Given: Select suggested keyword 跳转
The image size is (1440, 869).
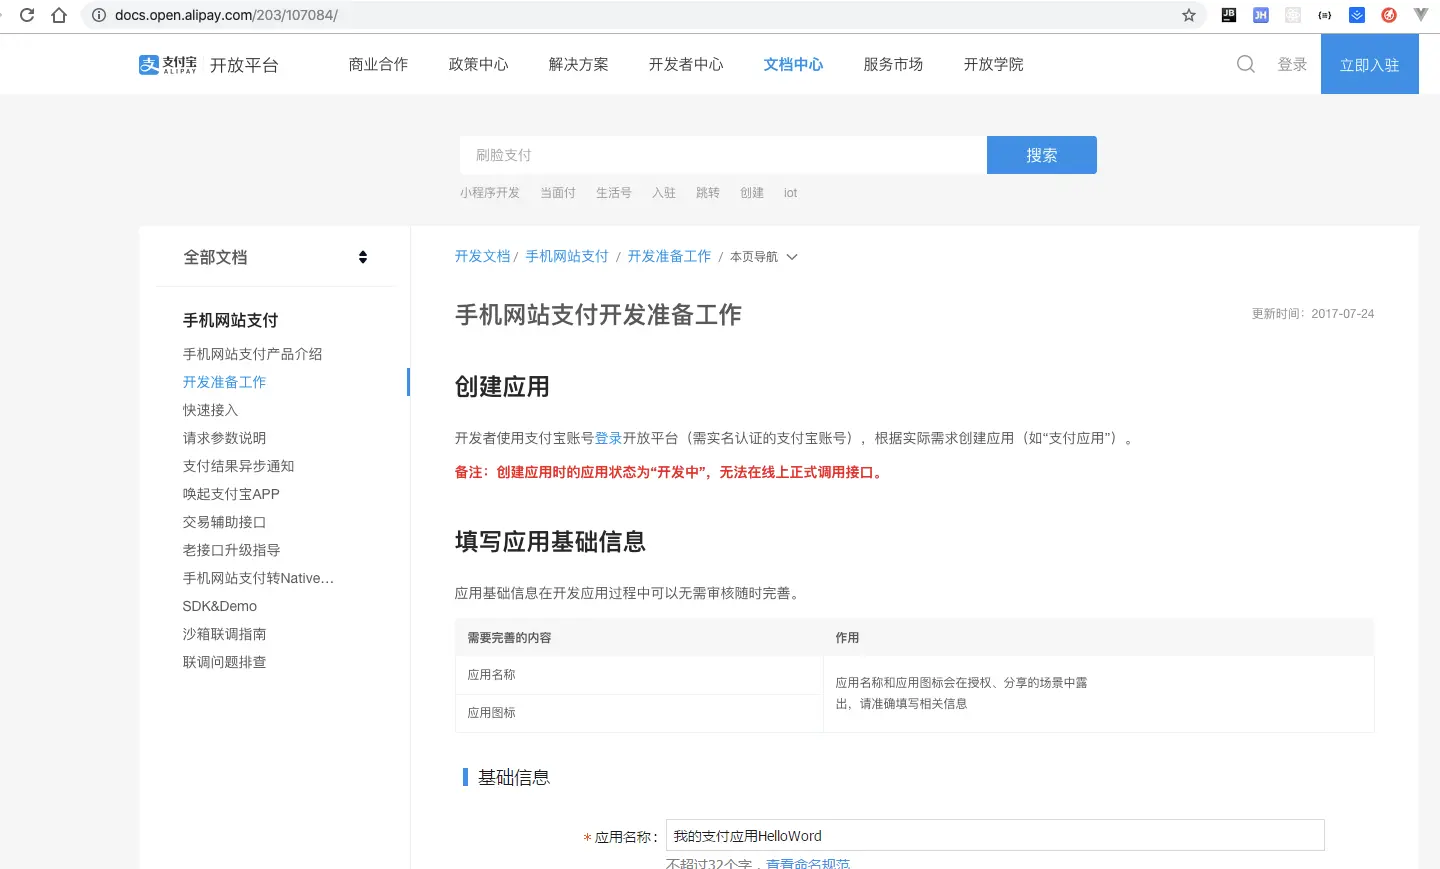Looking at the screenshot, I should [708, 193].
